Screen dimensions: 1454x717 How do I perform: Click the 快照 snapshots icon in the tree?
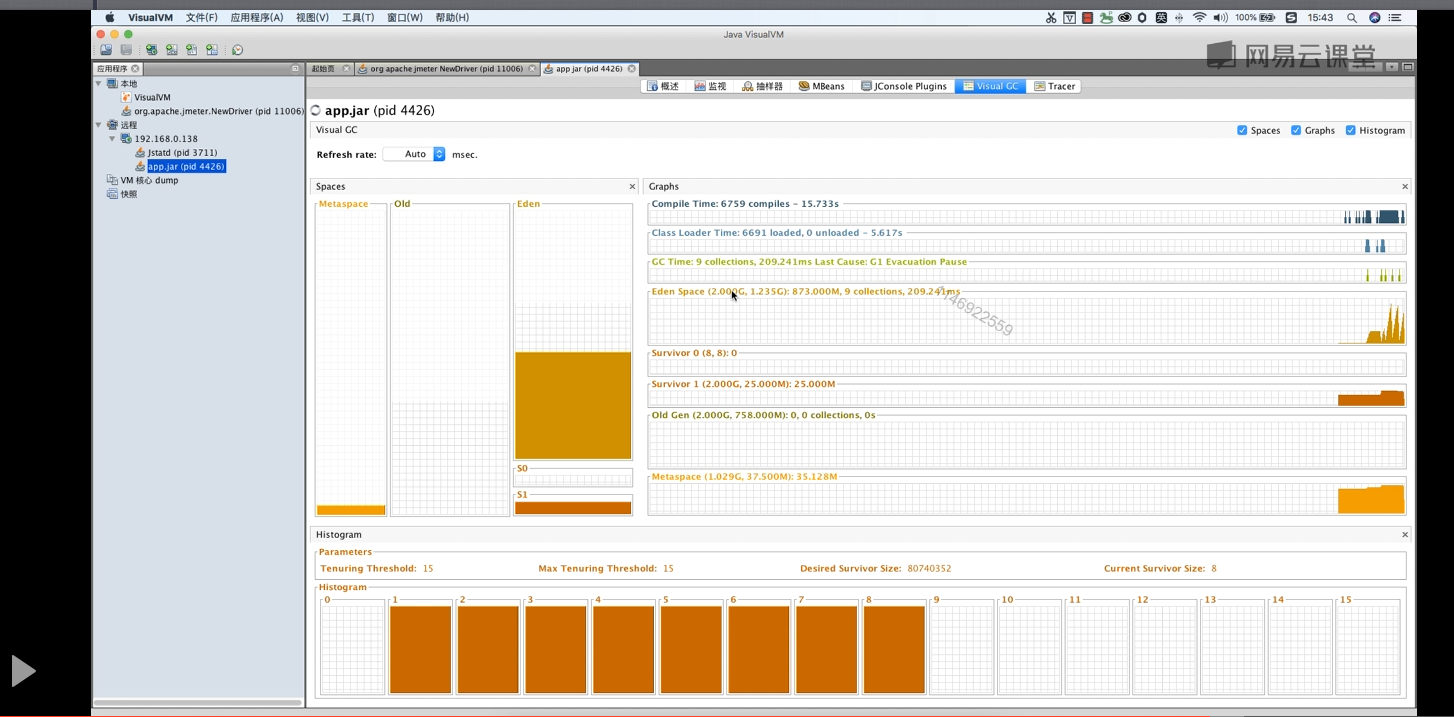pyautogui.click(x=112, y=194)
